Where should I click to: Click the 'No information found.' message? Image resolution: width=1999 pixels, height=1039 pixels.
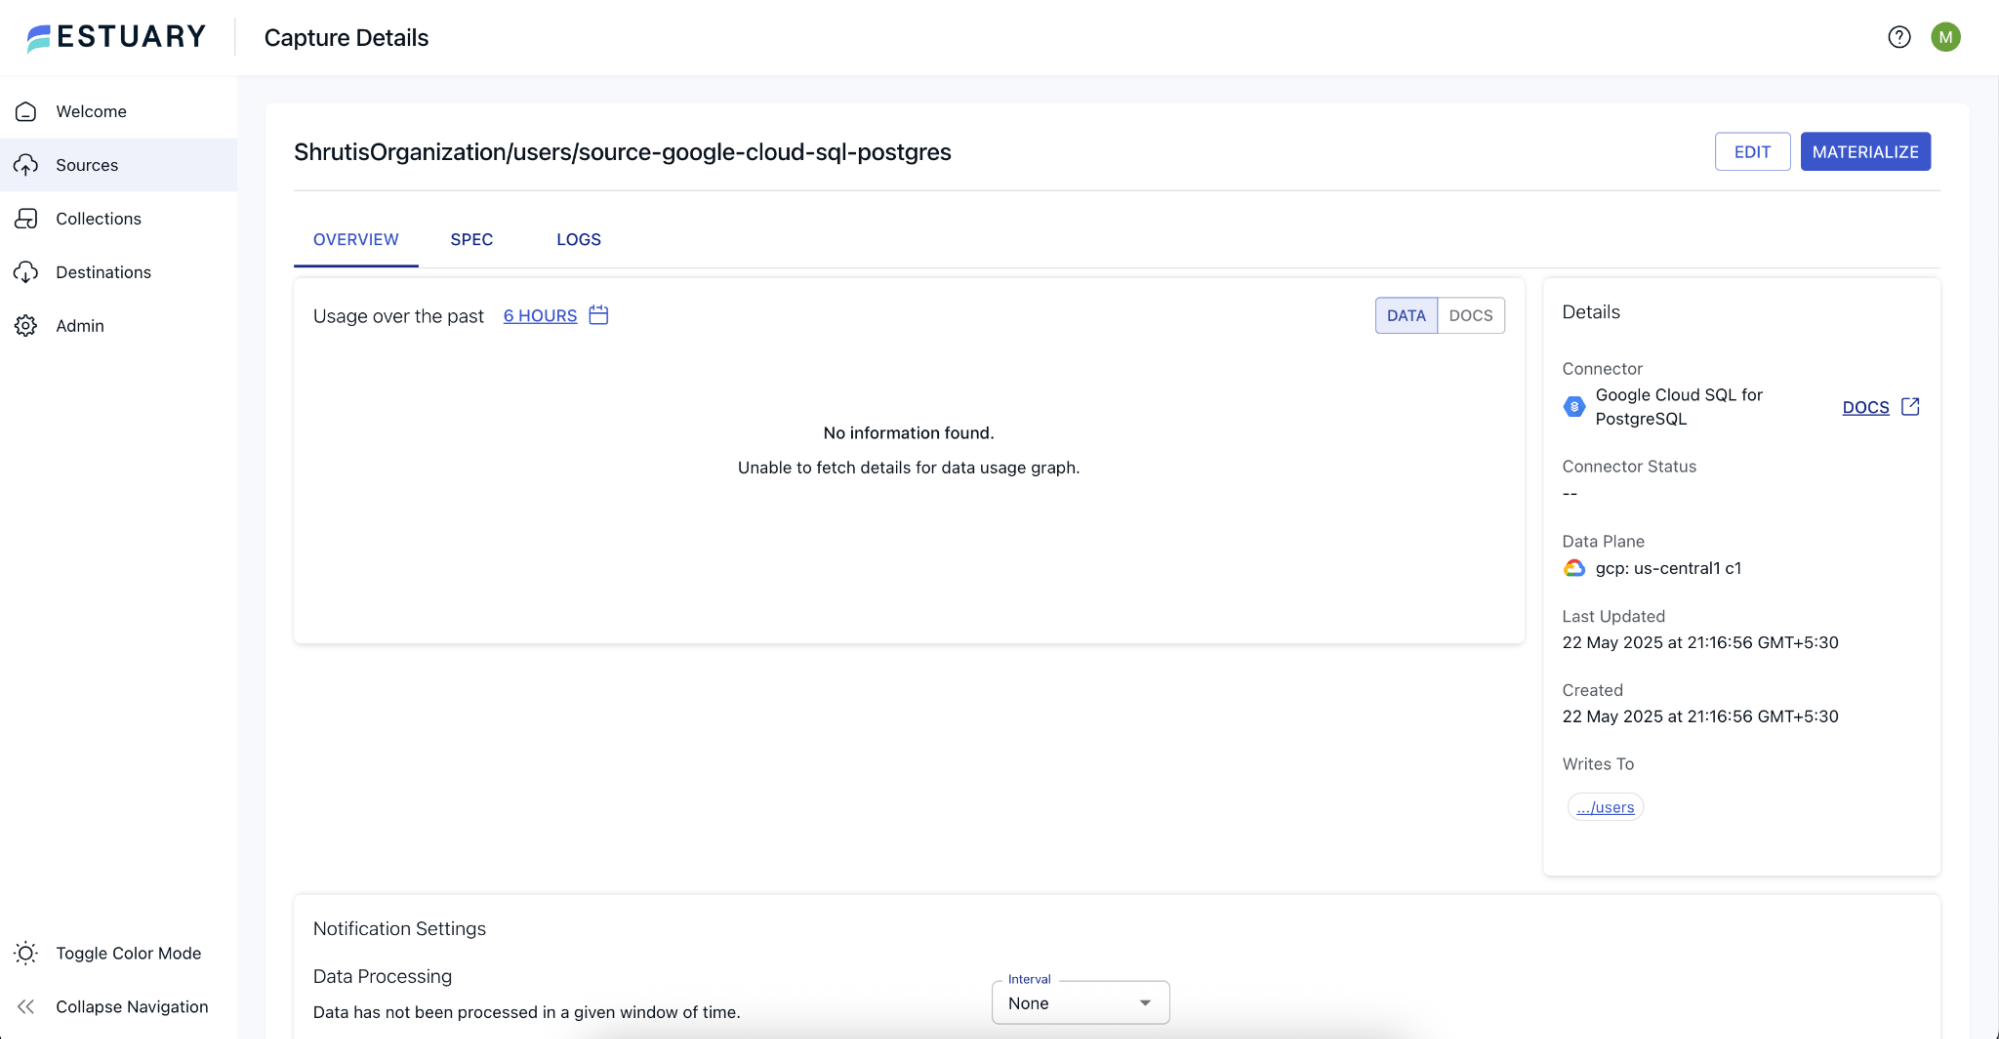[908, 432]
